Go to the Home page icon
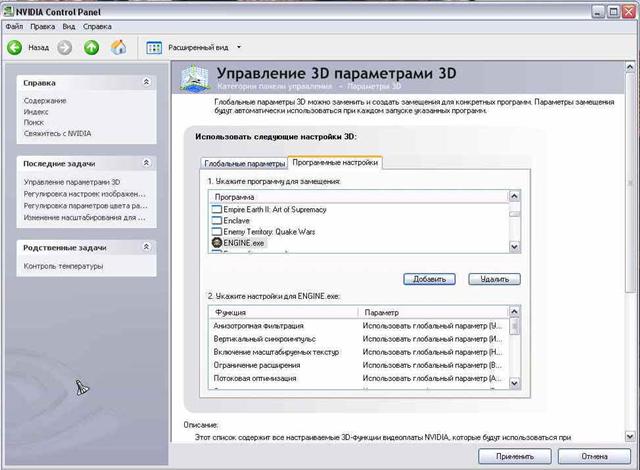640x470 pixels. [119, 47]
